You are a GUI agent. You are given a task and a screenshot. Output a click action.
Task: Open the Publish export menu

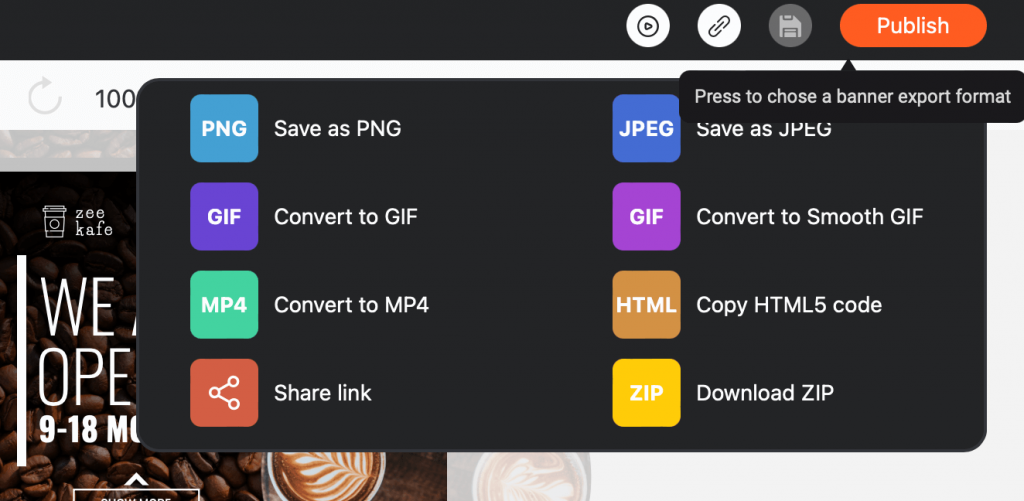pyautogui.click(x=913, y=25)
